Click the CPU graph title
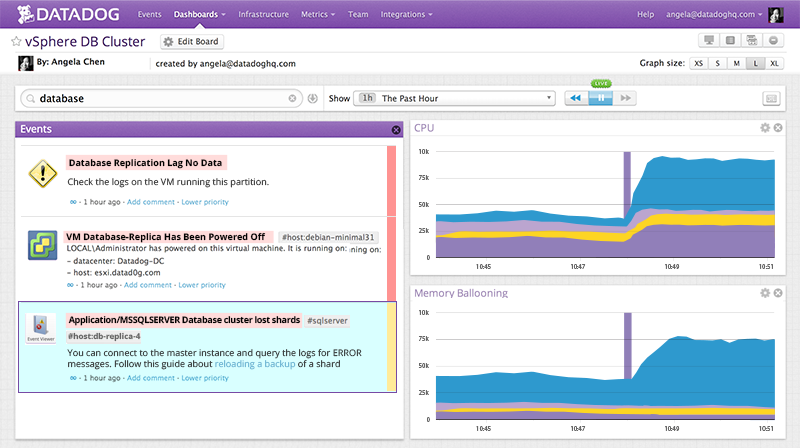The width and height of the screenshot is (800, 448). (x=424, y=128)
